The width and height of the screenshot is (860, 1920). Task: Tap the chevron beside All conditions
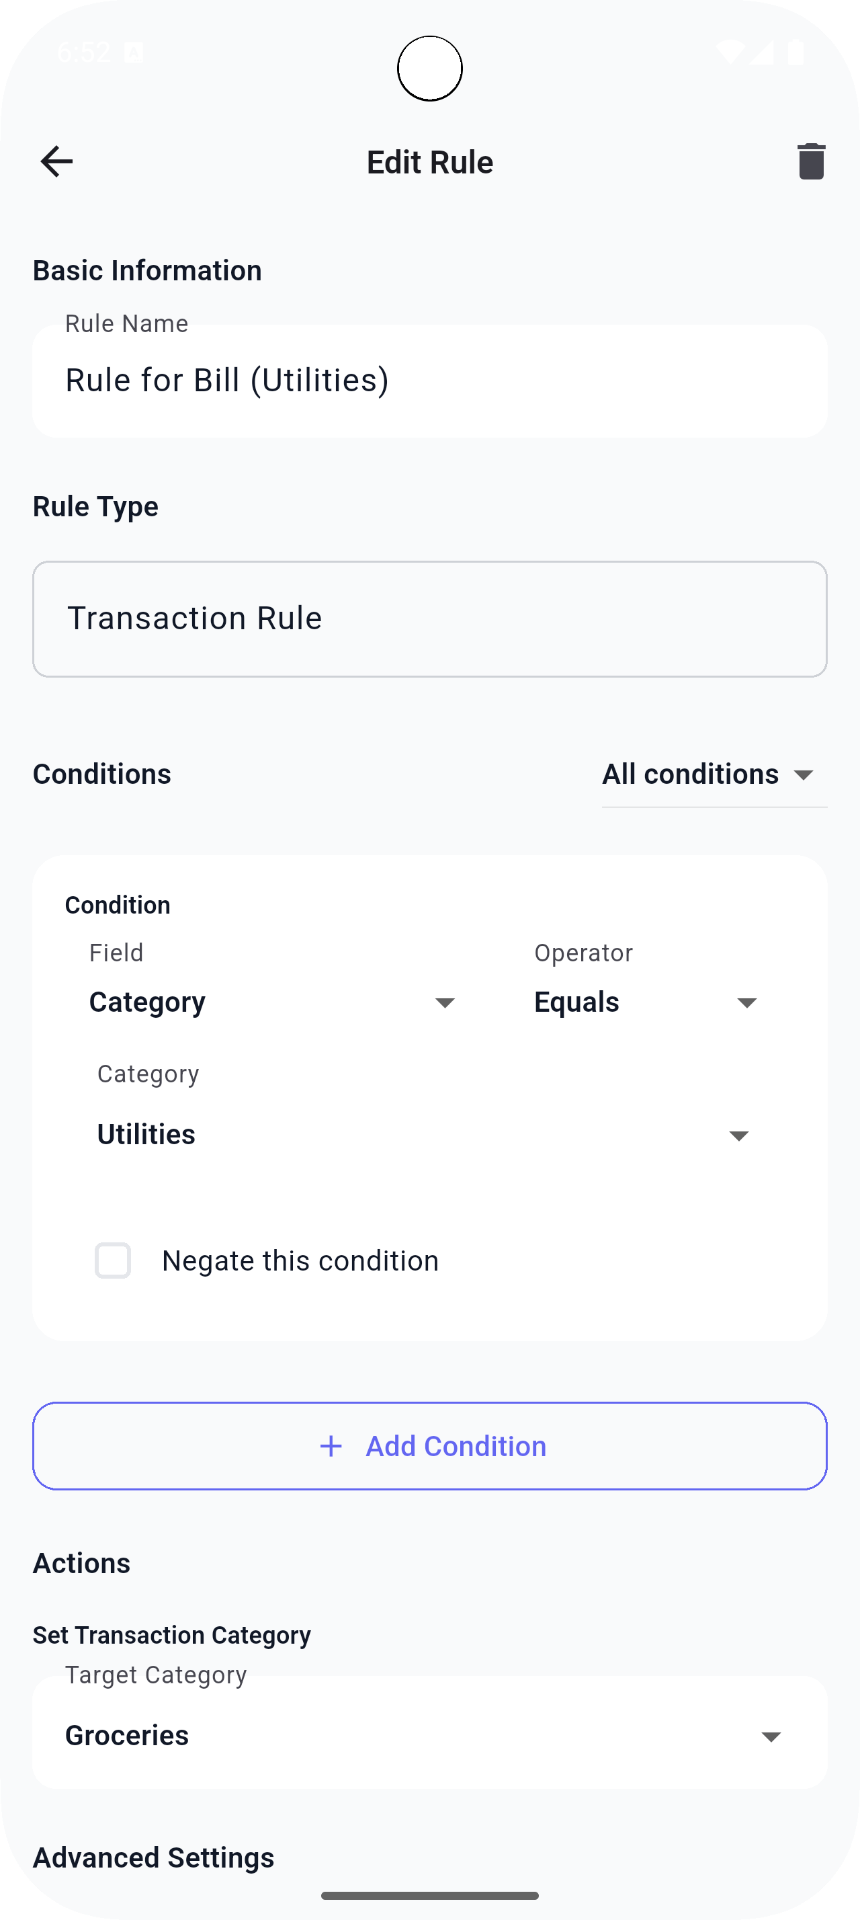tap(805, 774)
